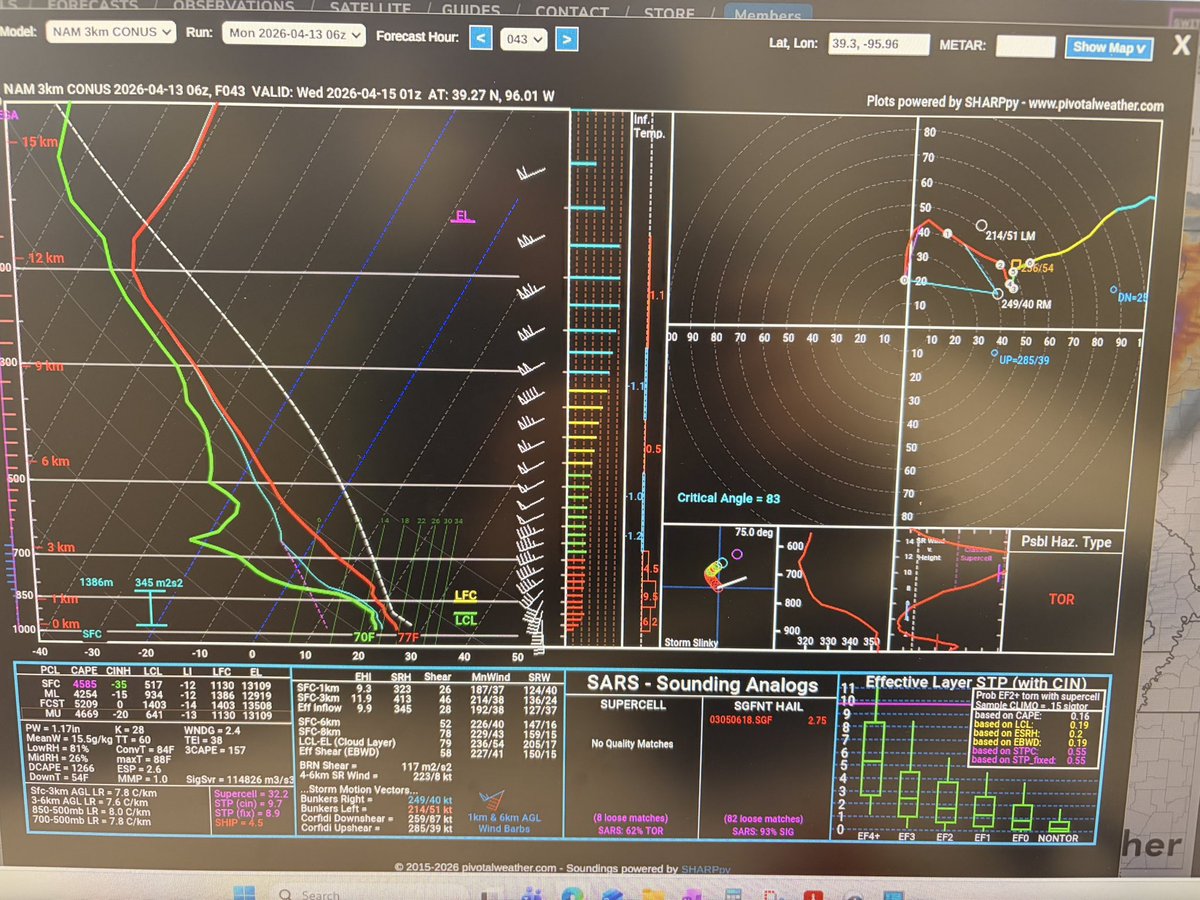Open the STORE nav tab
The width and height of the screenshot is (1200, 900).
(669, 13)
